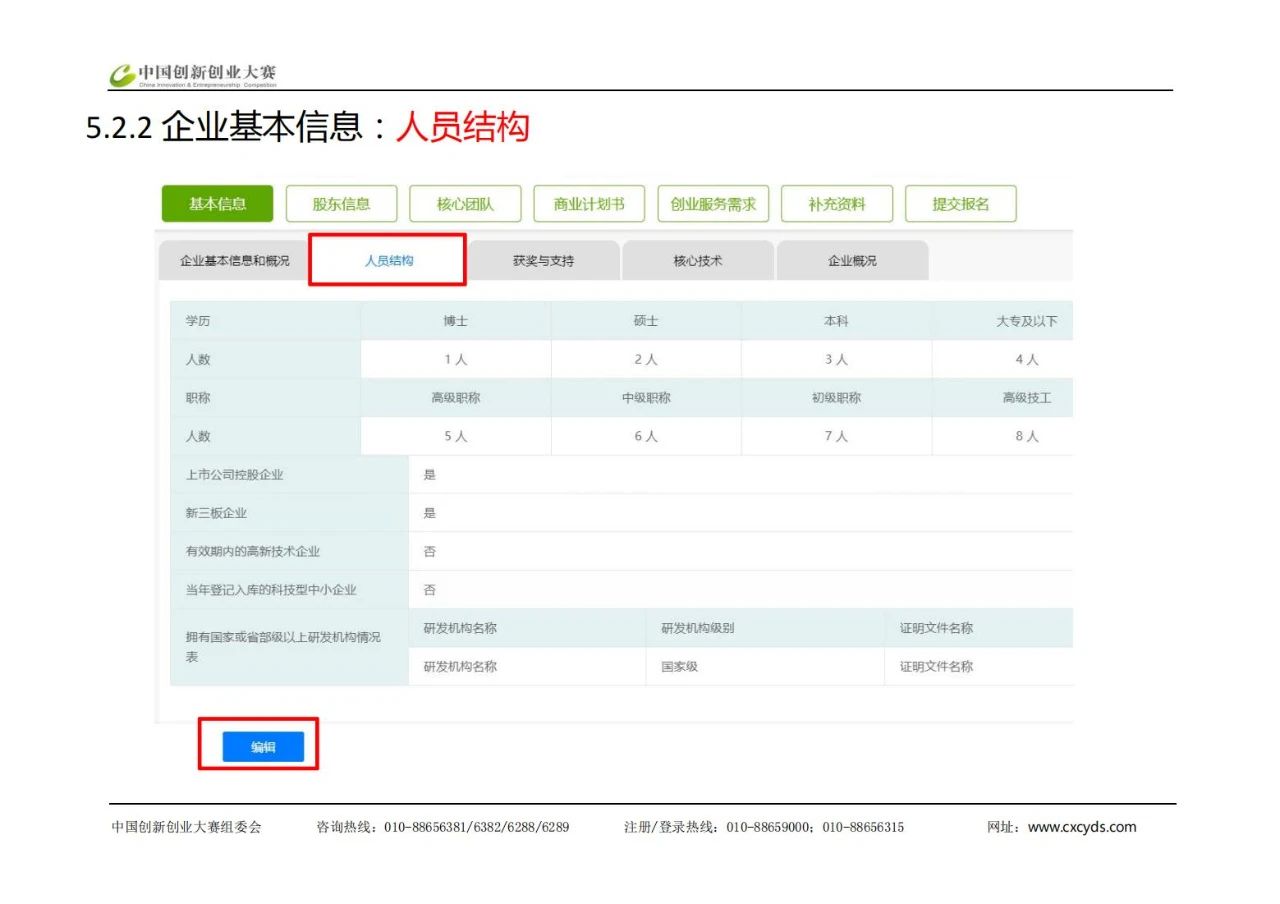Viewport: 1280px width, 904px height.
Task: Open the 基本信息 main tab
Action: pyautogui.click(x=217, y=204)
